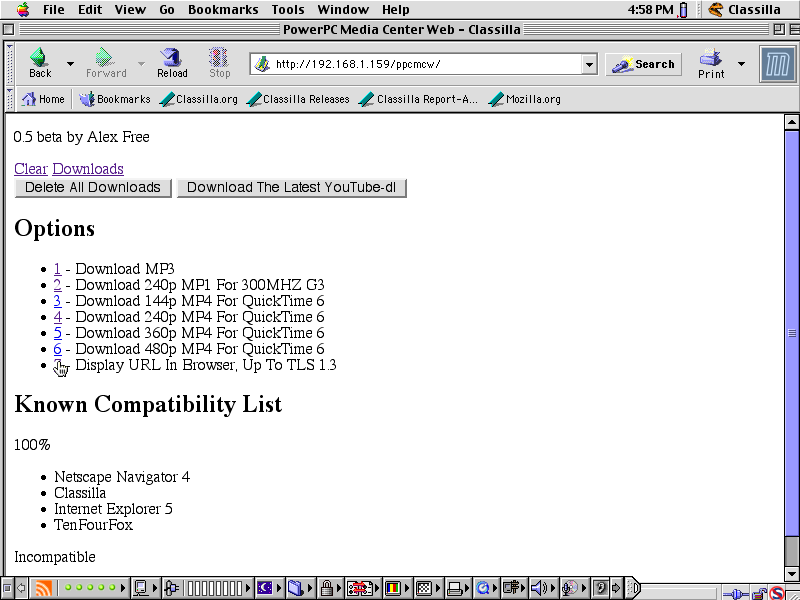This screenshot has width=800, height=600.
Task: Open the Go menu
Action: 167,10
